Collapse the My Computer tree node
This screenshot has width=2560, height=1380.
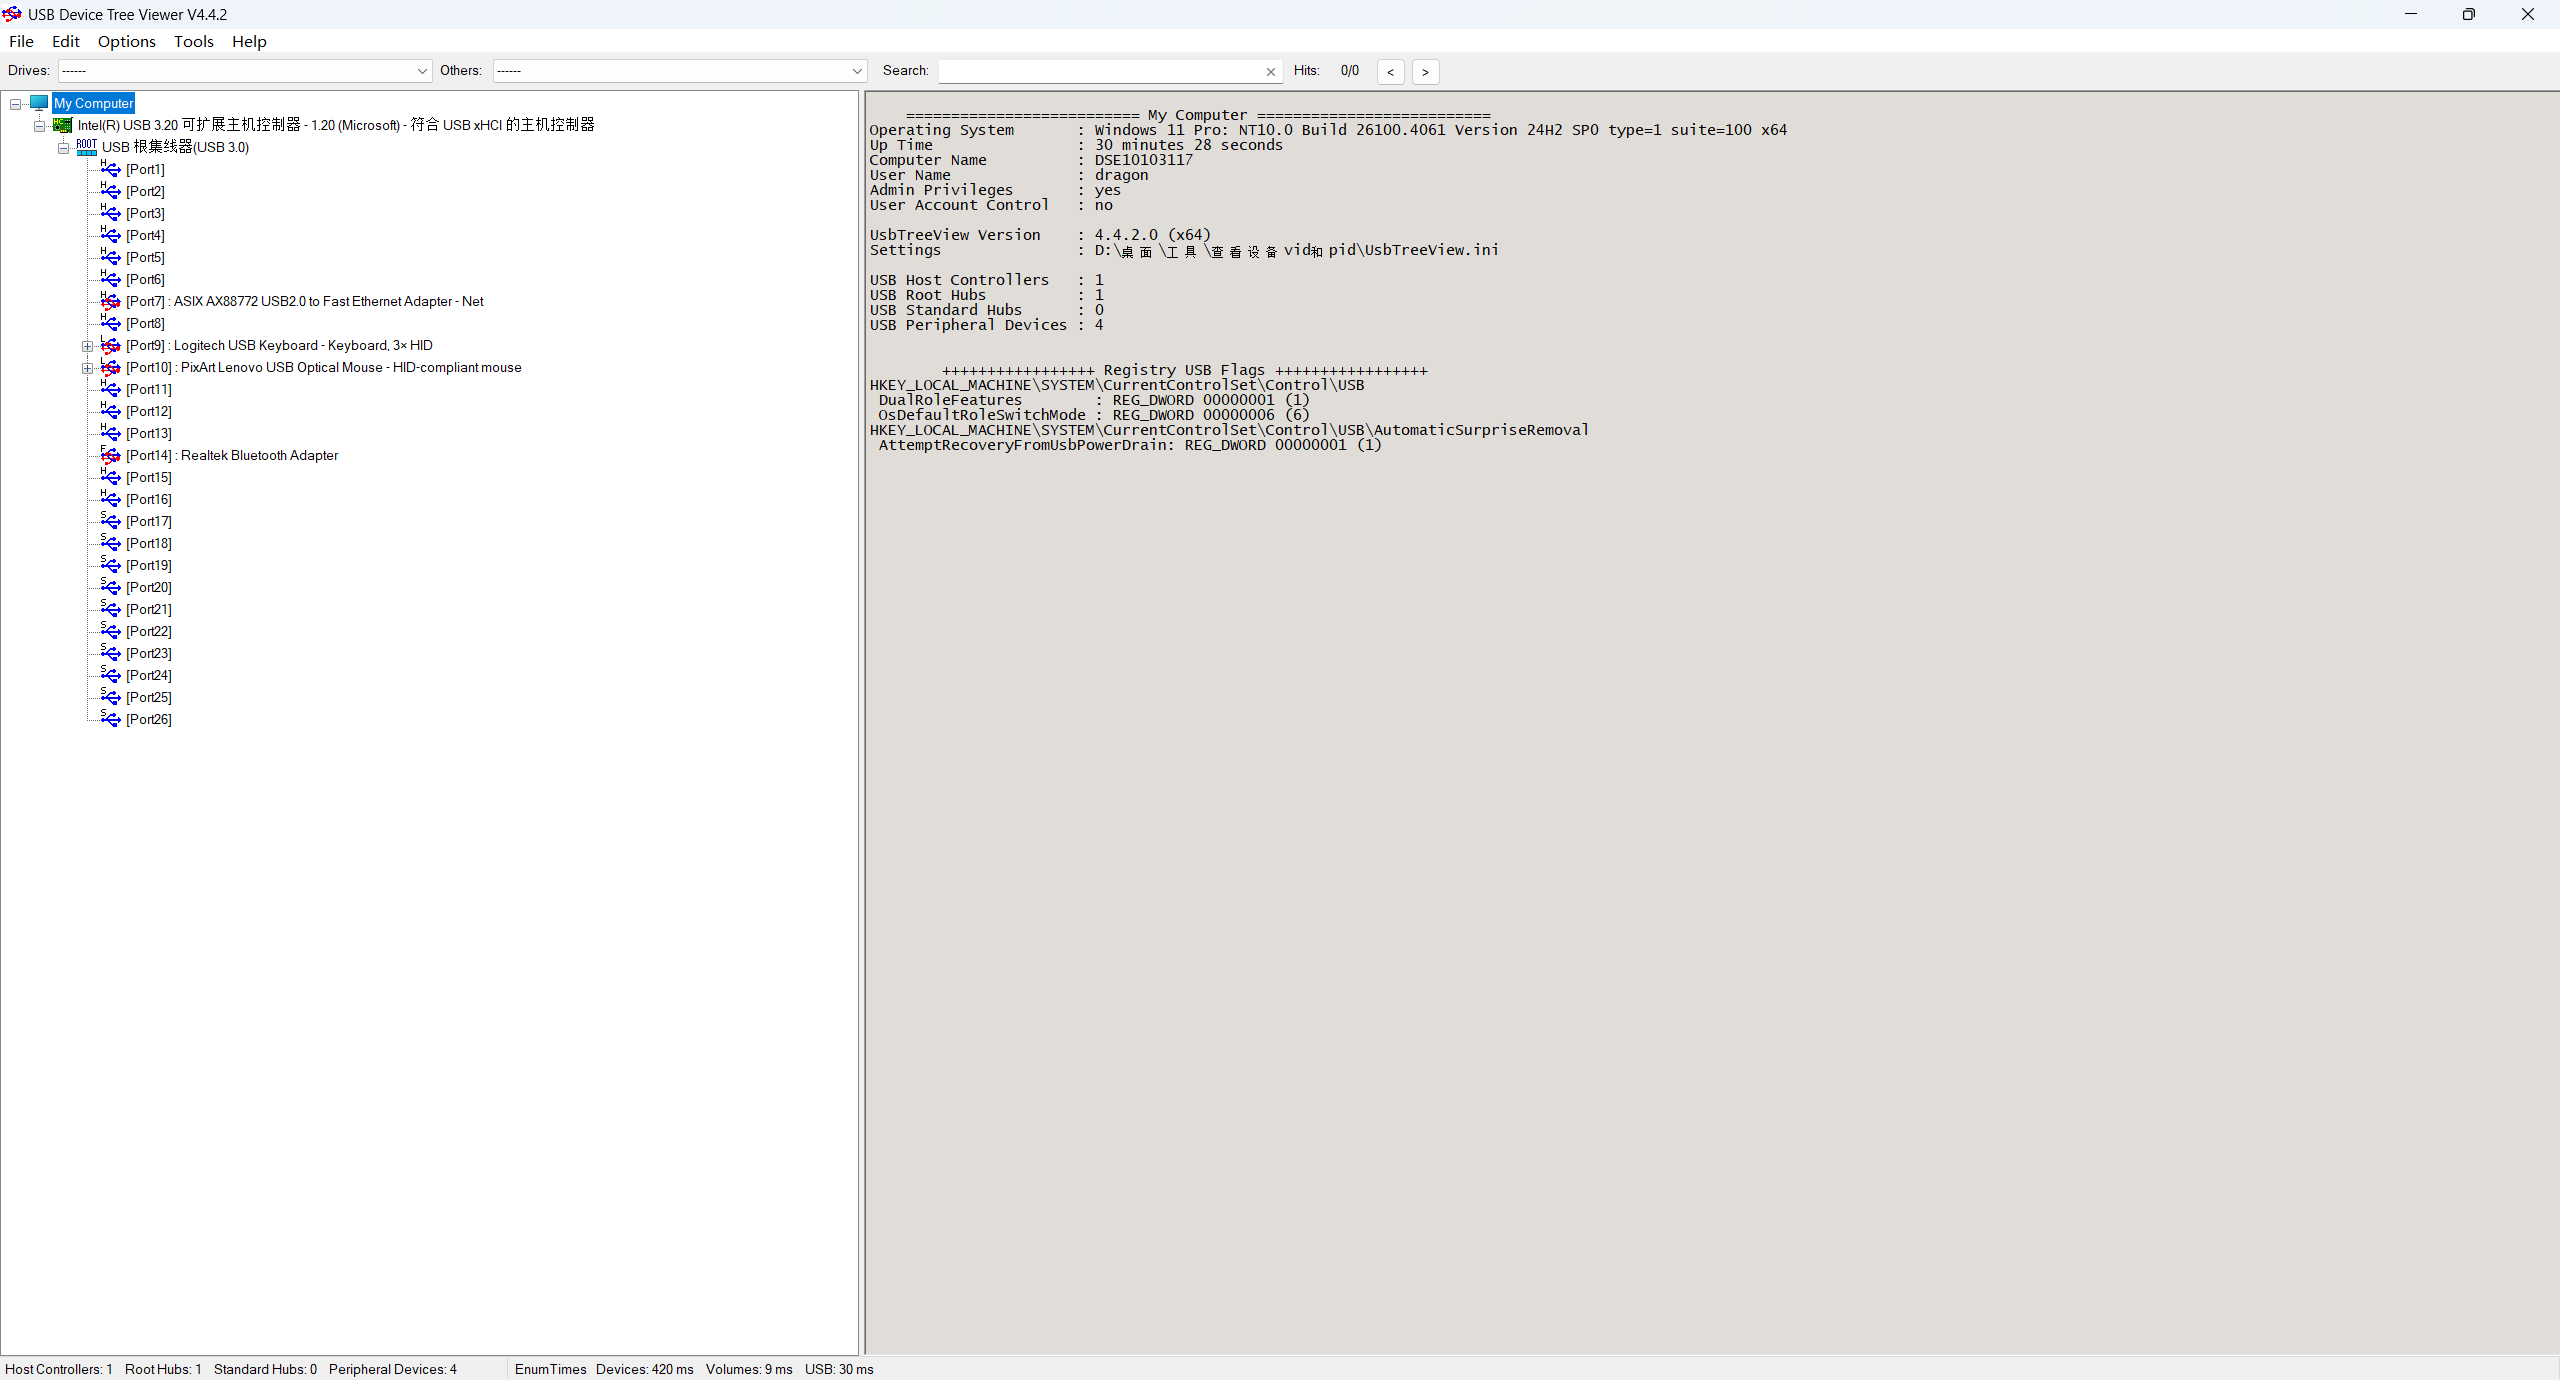16,104
